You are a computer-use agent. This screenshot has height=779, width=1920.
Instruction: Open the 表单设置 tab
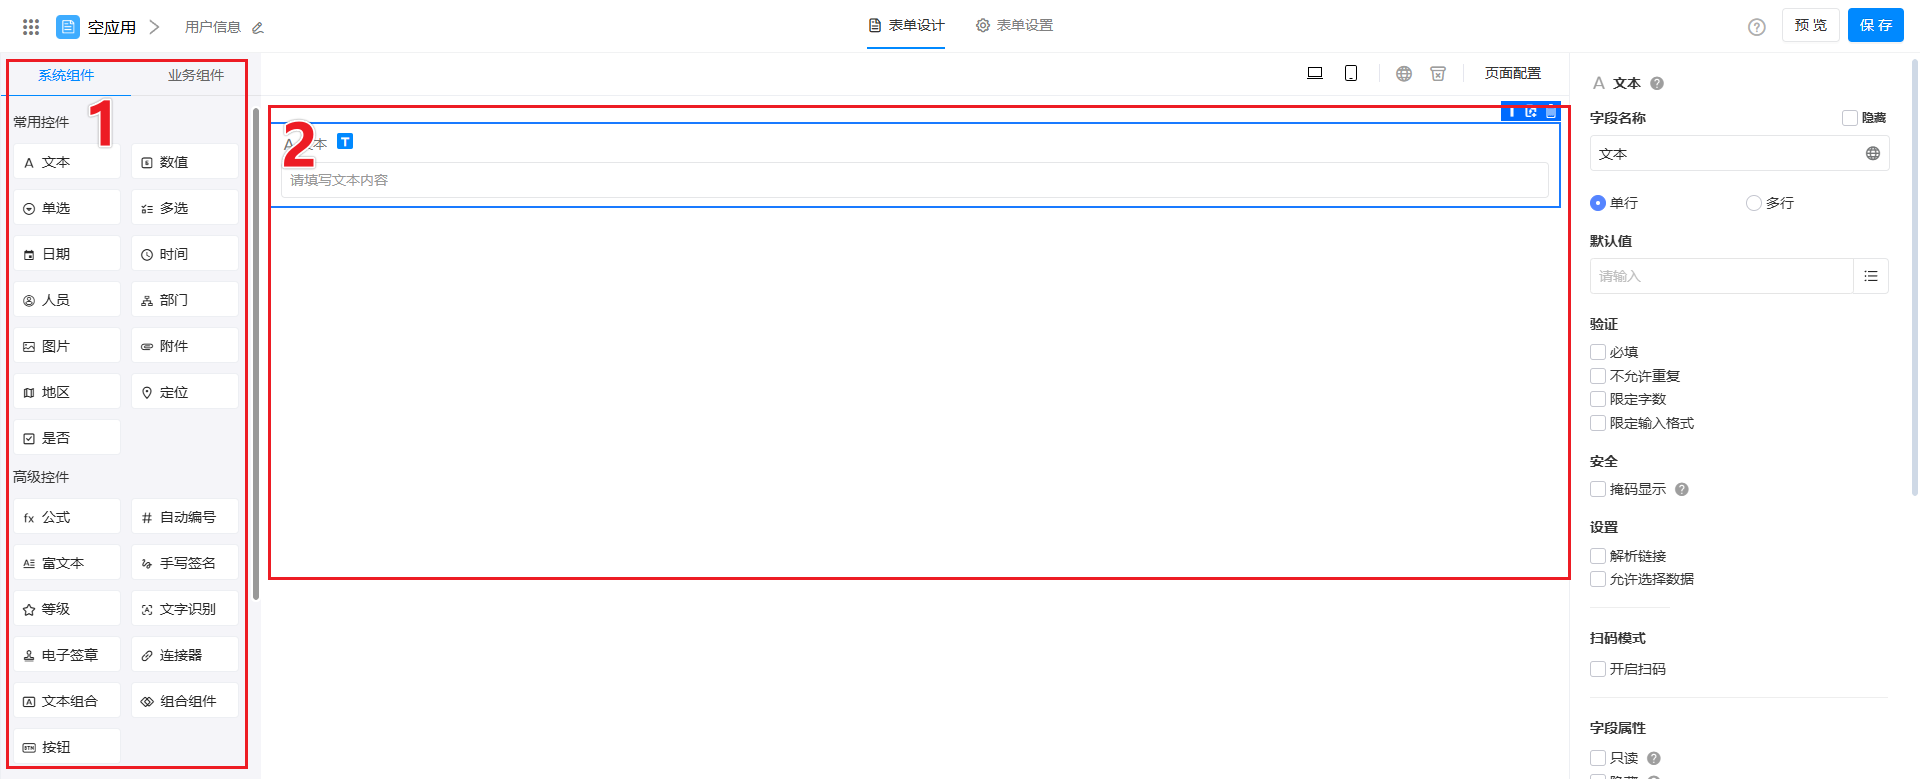click(1015, 25)
